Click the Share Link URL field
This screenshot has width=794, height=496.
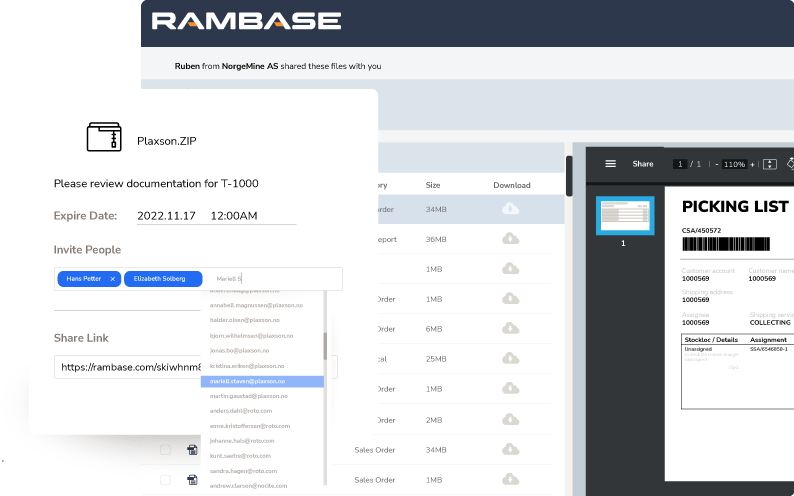[195, 367]
